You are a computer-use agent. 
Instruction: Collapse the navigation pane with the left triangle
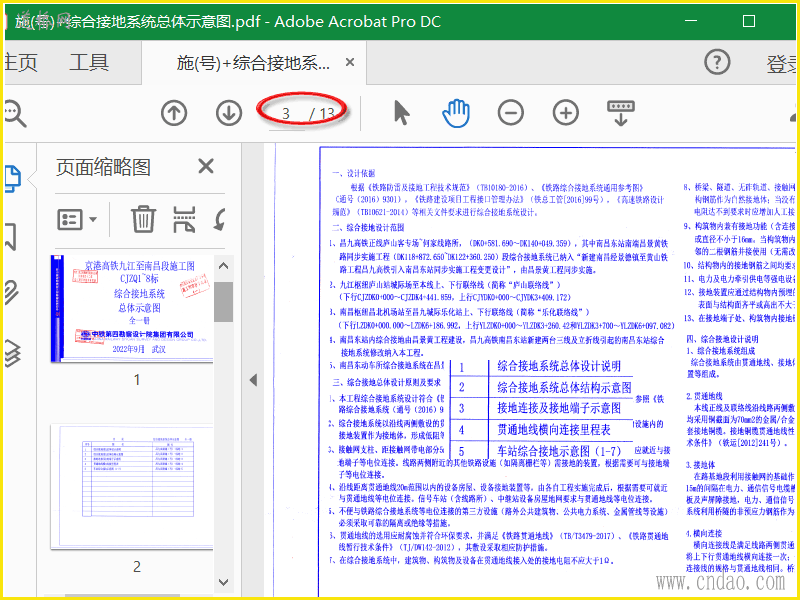pos(253,380)
